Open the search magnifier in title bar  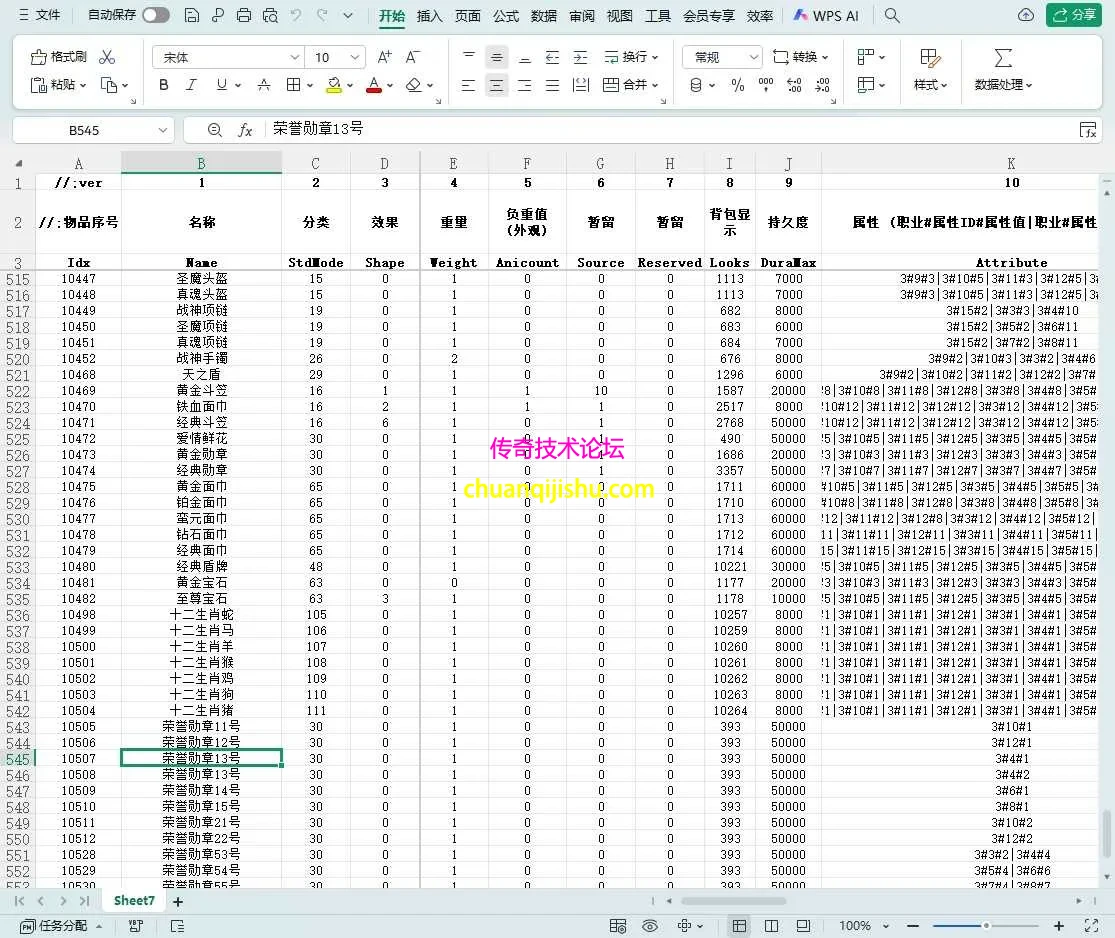(x=891, y=15)
